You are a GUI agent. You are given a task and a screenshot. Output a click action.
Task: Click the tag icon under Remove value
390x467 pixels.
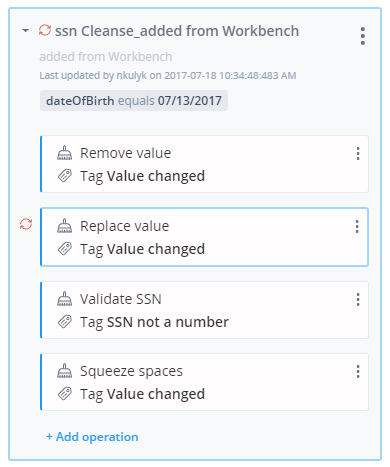pos(65,176)
